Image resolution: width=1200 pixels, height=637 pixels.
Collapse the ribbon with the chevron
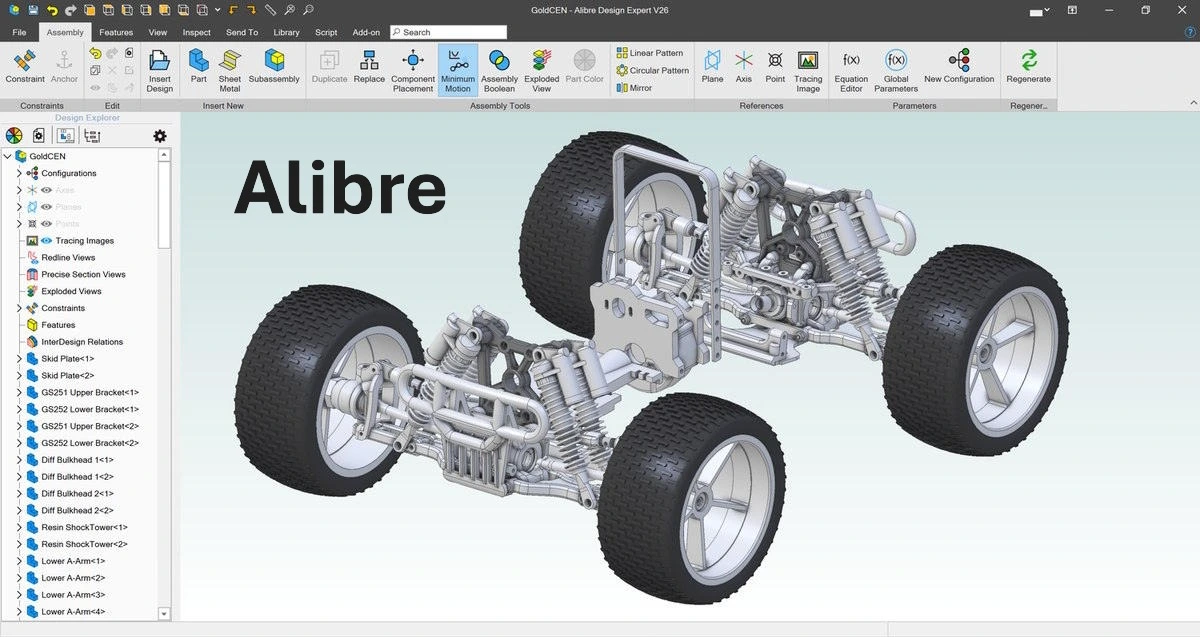coord(1193,103)
